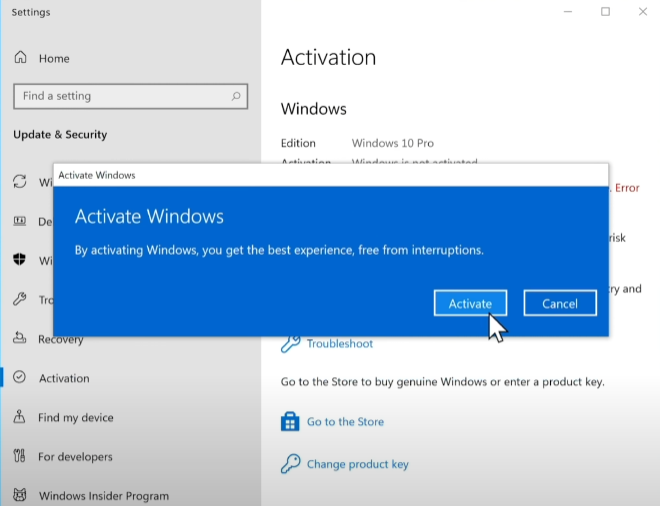Open Find my device settings
Viewport: 660px width, 506px height.
point(75,417)
